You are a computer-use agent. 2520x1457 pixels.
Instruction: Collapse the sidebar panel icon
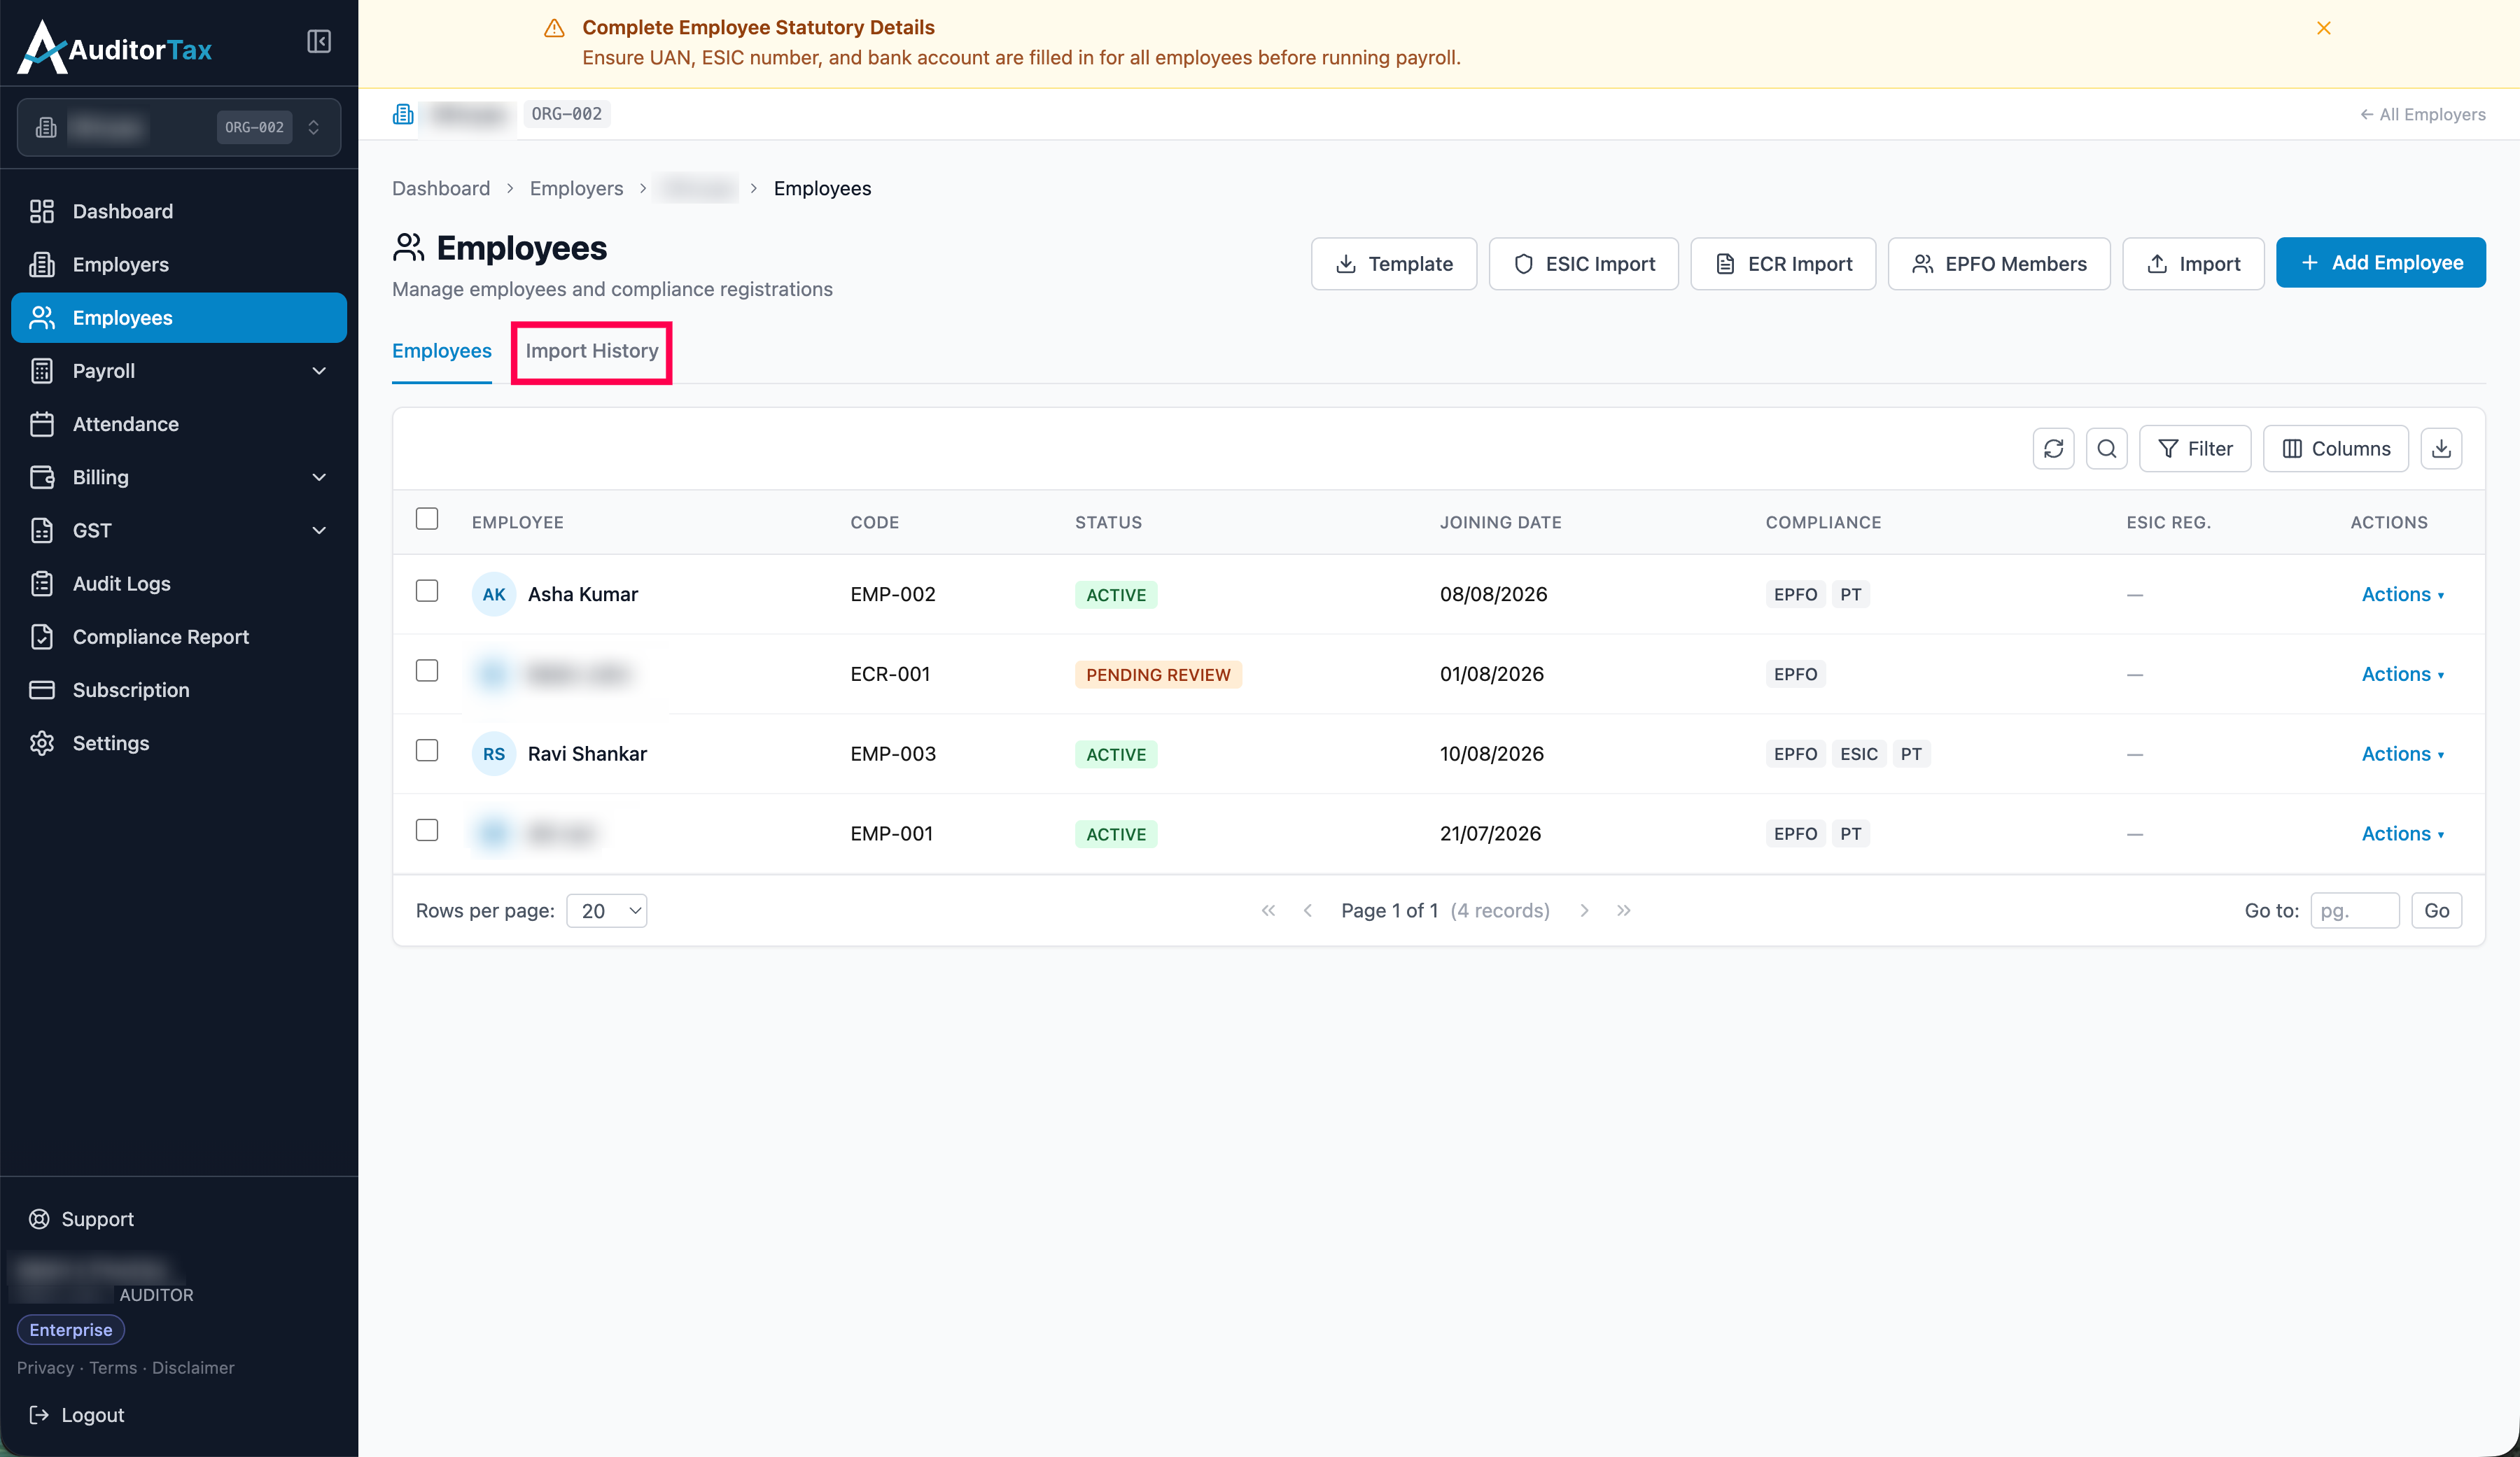(318, 41)
